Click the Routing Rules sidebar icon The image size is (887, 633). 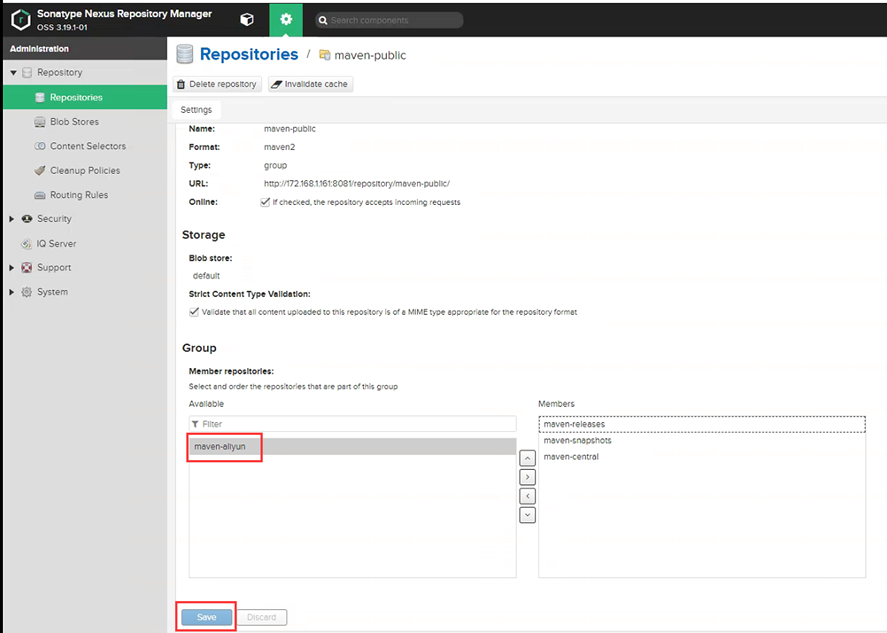coord(40,195)
